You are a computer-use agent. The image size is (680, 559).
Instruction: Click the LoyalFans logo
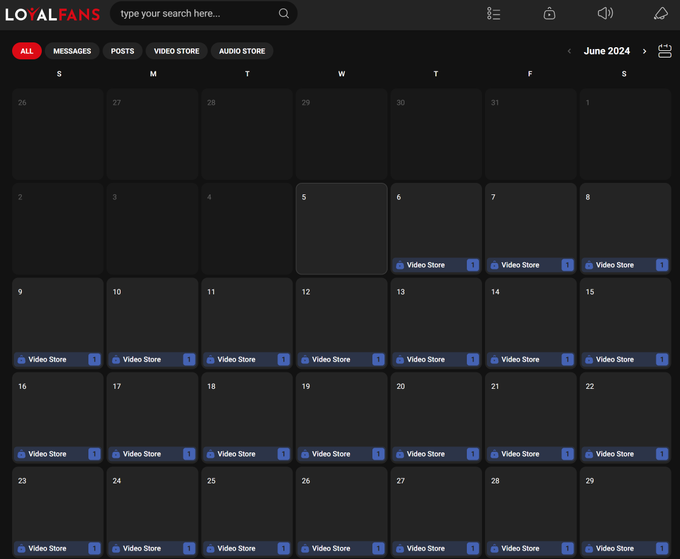(52, 14)
